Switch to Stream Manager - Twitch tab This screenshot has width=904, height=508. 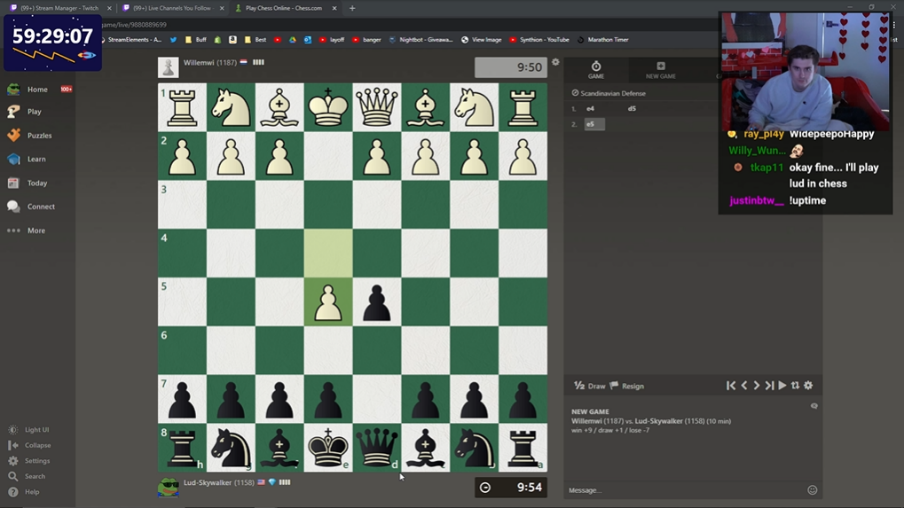pyautogui.click(x=61, y=8)
